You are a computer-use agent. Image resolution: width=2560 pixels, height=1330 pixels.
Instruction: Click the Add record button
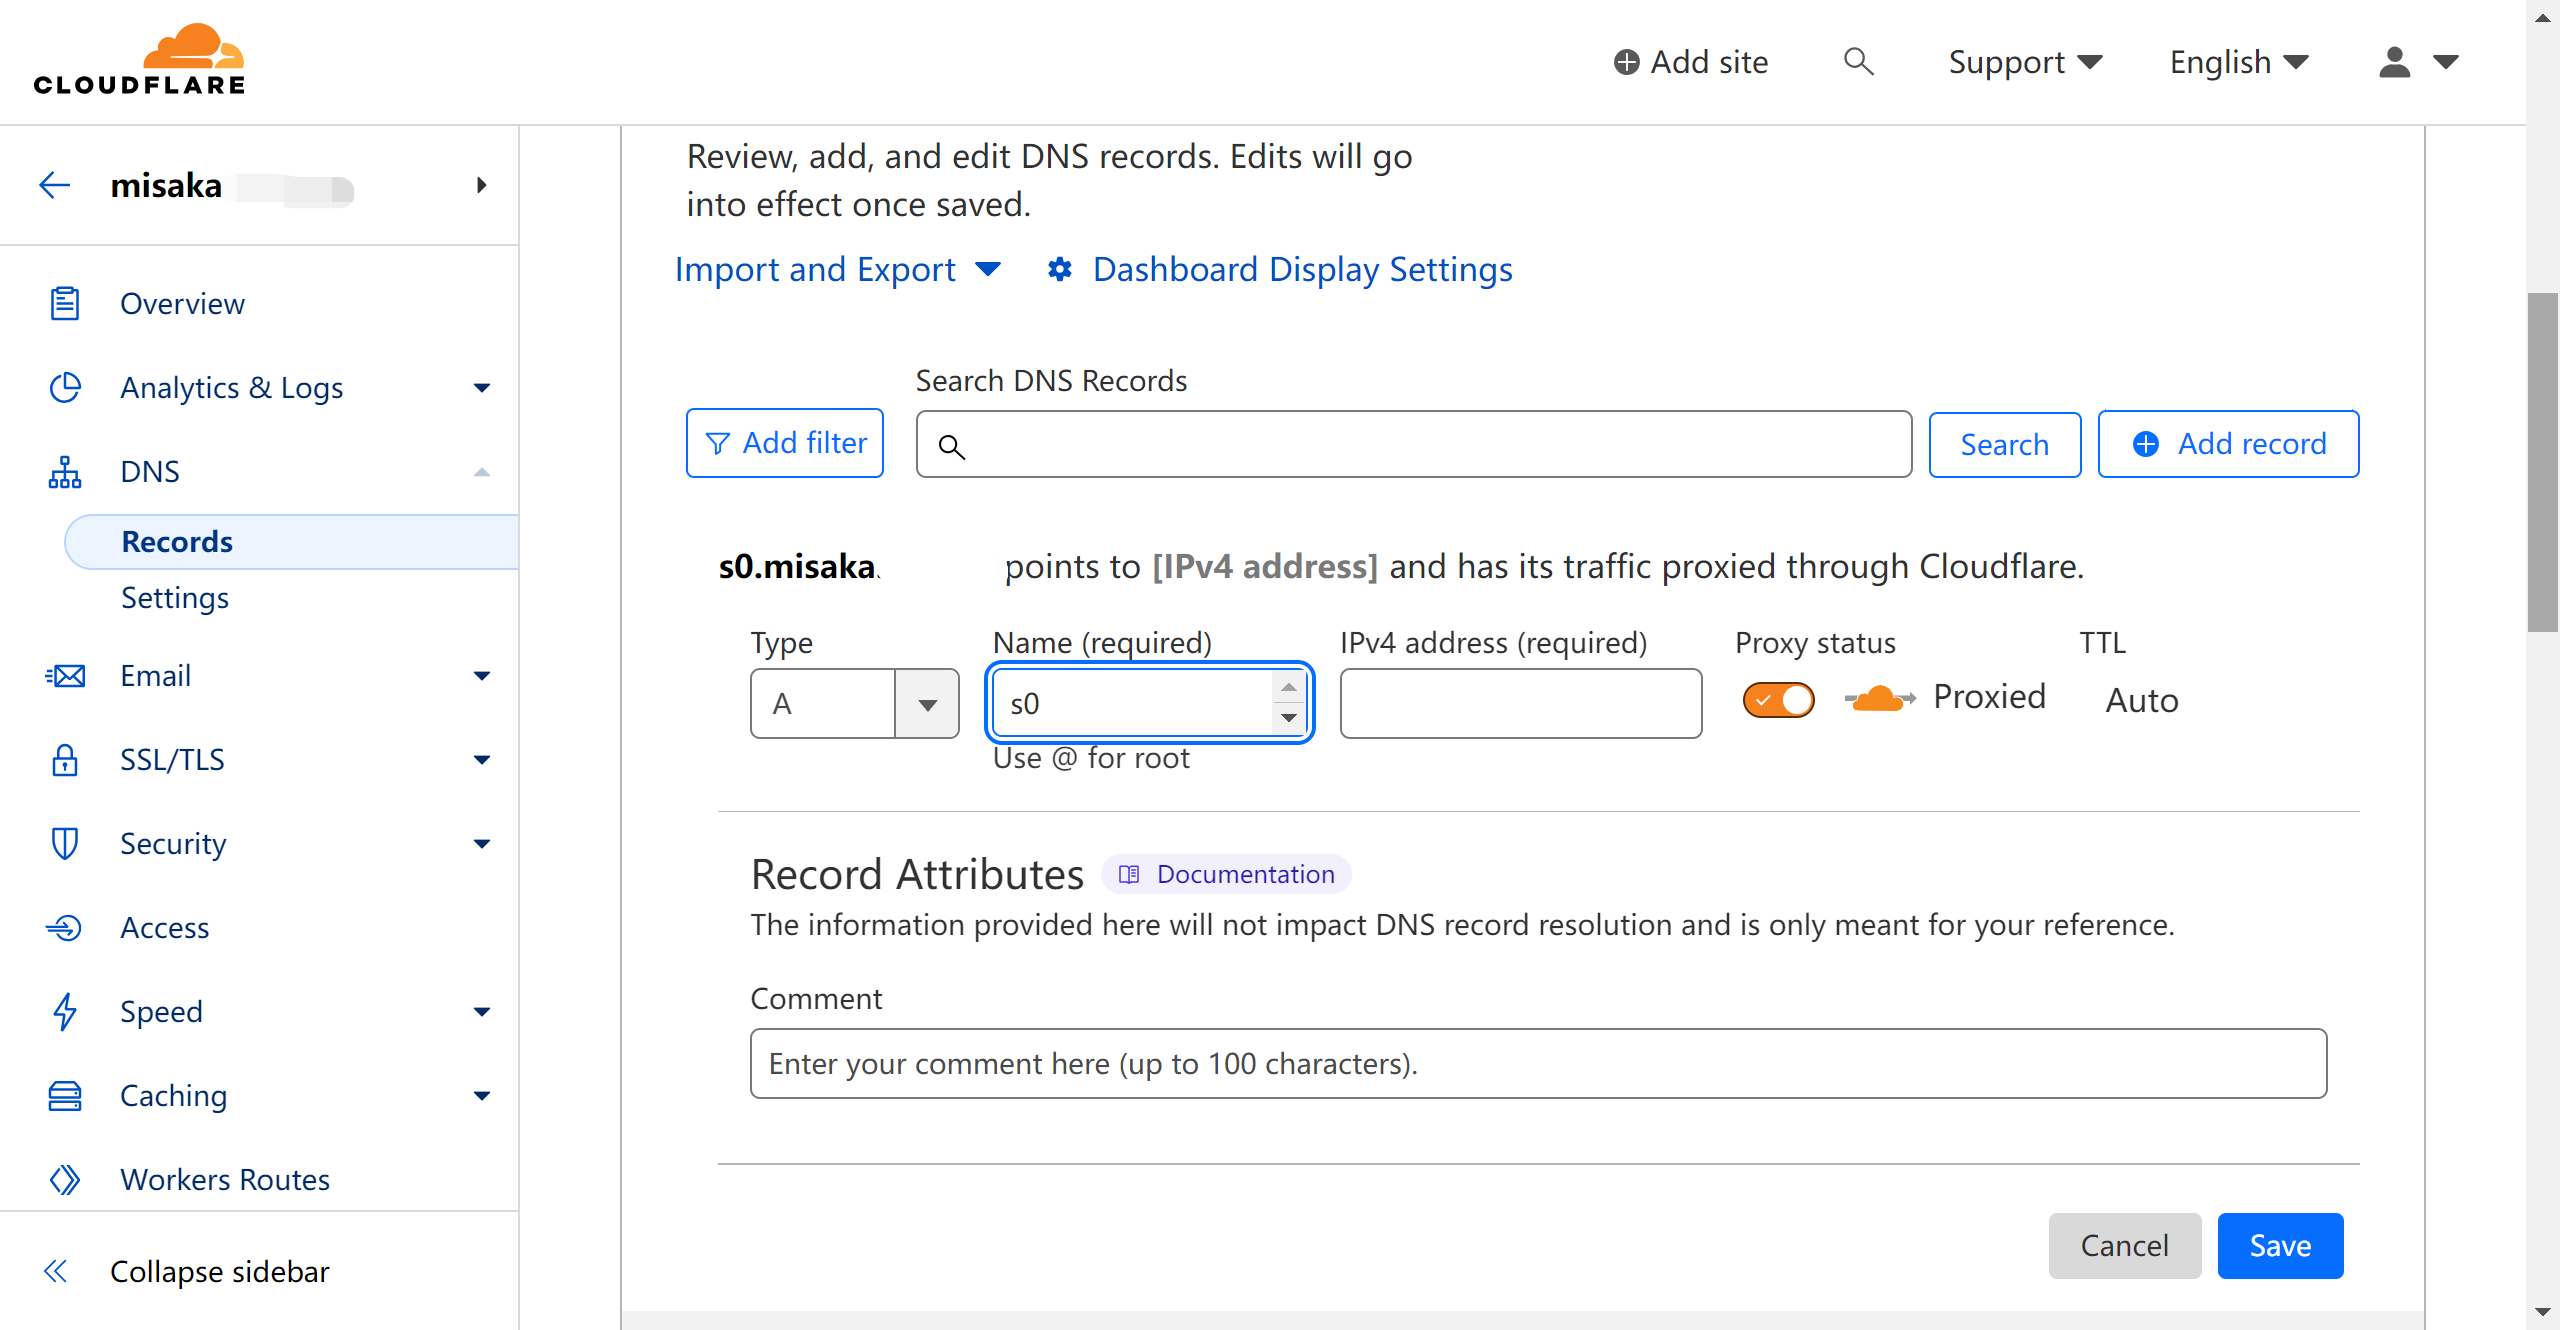pyautogui.click(x=2228, y=444)
